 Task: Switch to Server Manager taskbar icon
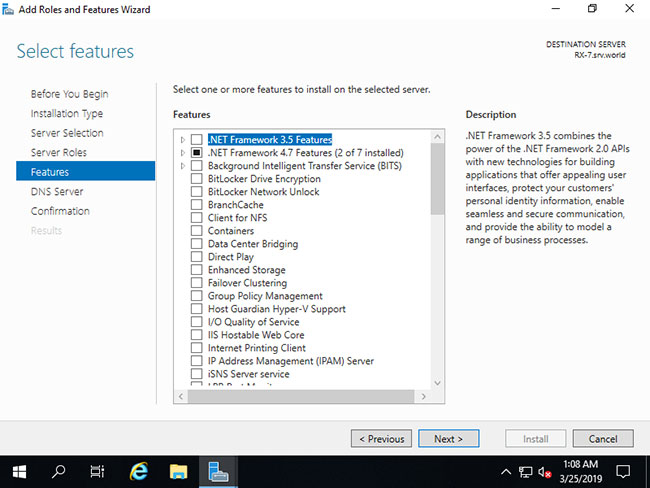pyautogui.click(x=218, y=472)
